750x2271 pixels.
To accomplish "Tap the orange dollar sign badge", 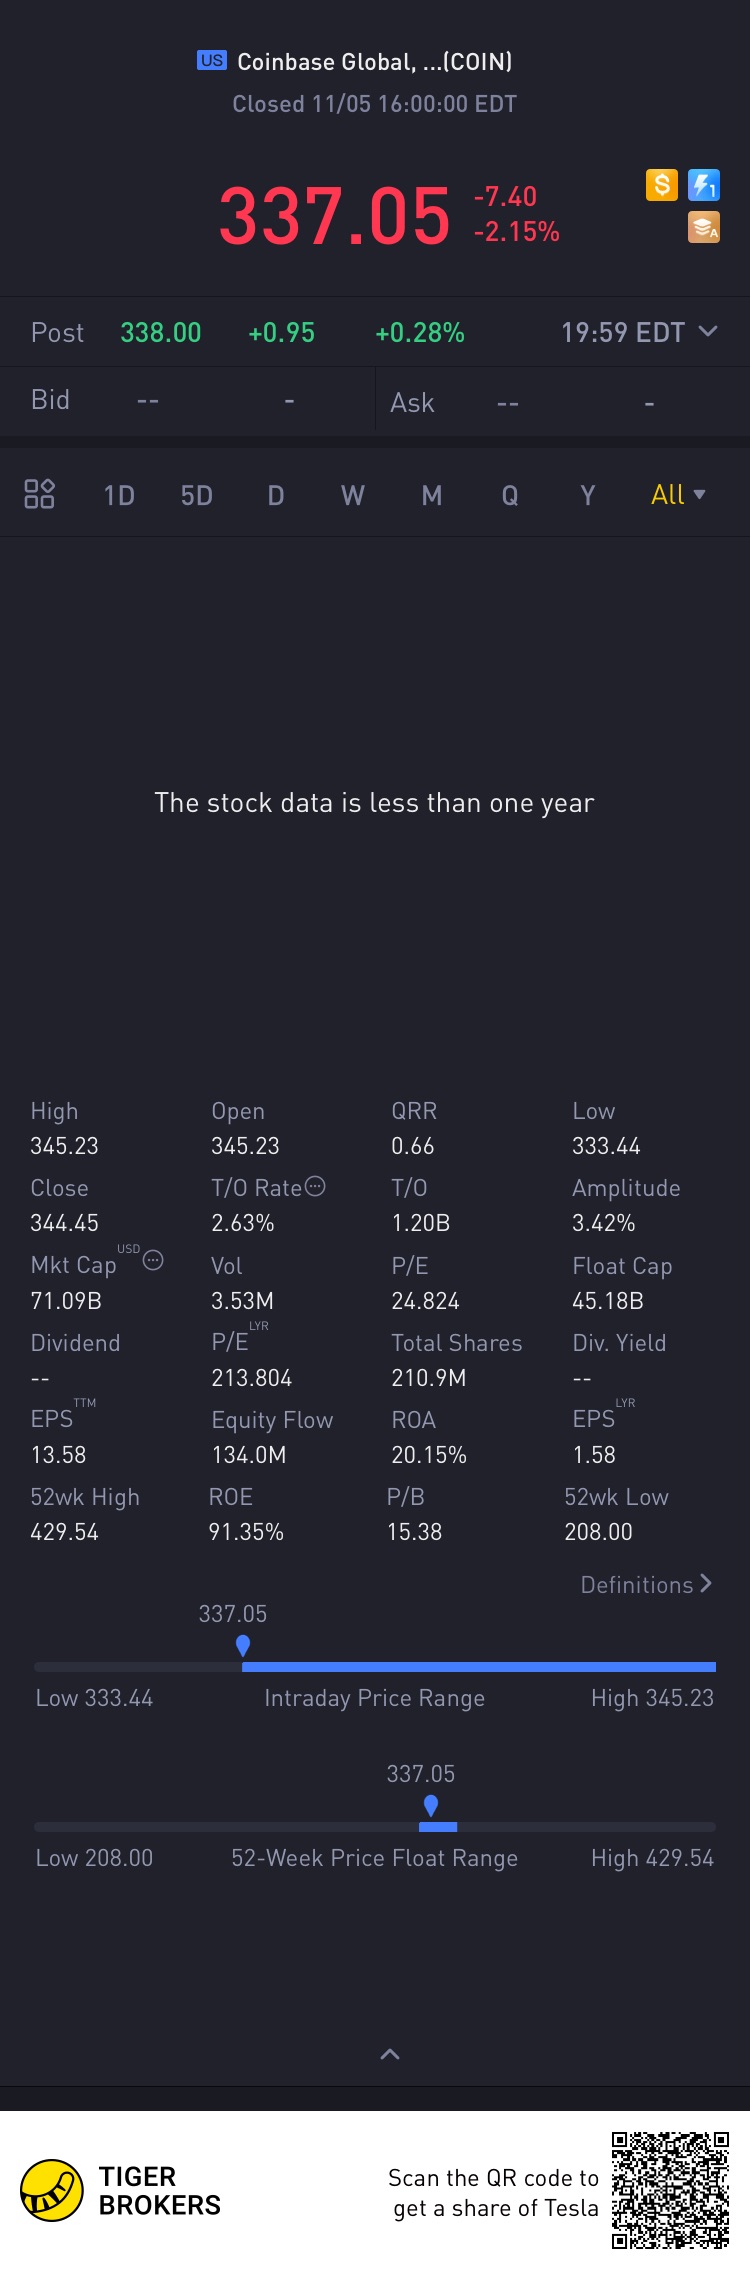I will (662, 185).
